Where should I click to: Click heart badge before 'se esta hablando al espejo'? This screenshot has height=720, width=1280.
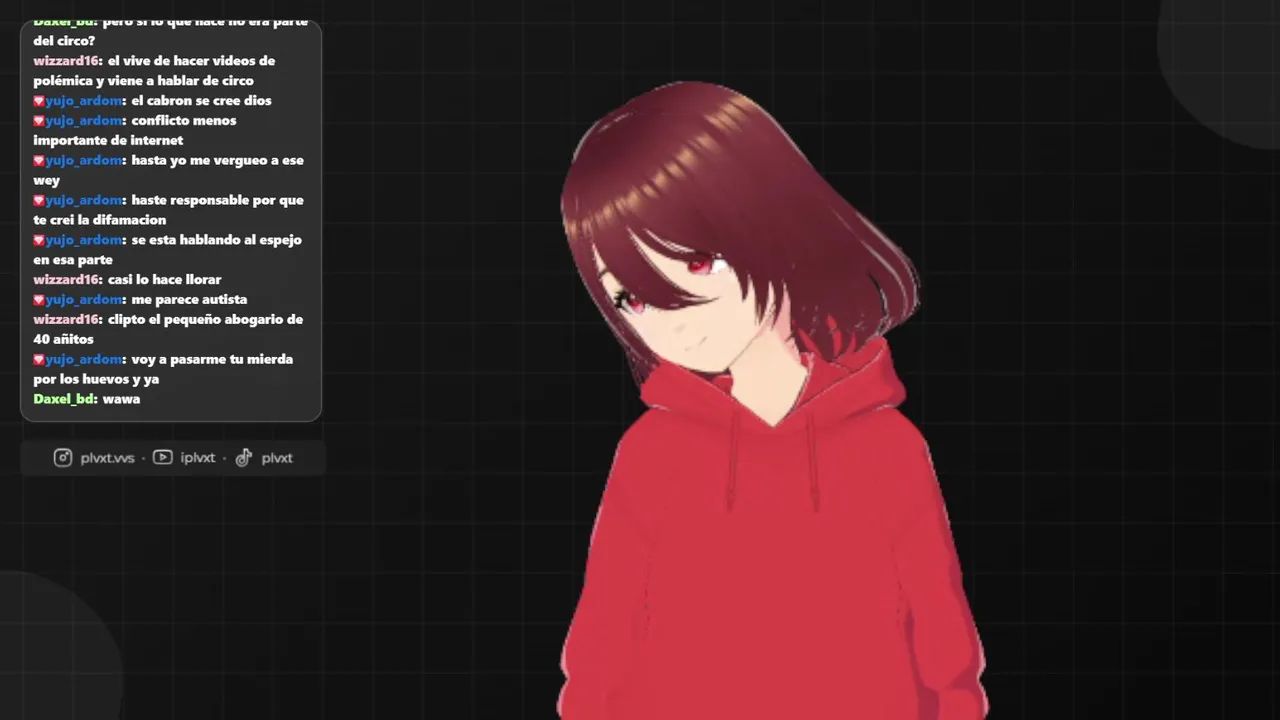pyautogui.click(x=39, y=241)
